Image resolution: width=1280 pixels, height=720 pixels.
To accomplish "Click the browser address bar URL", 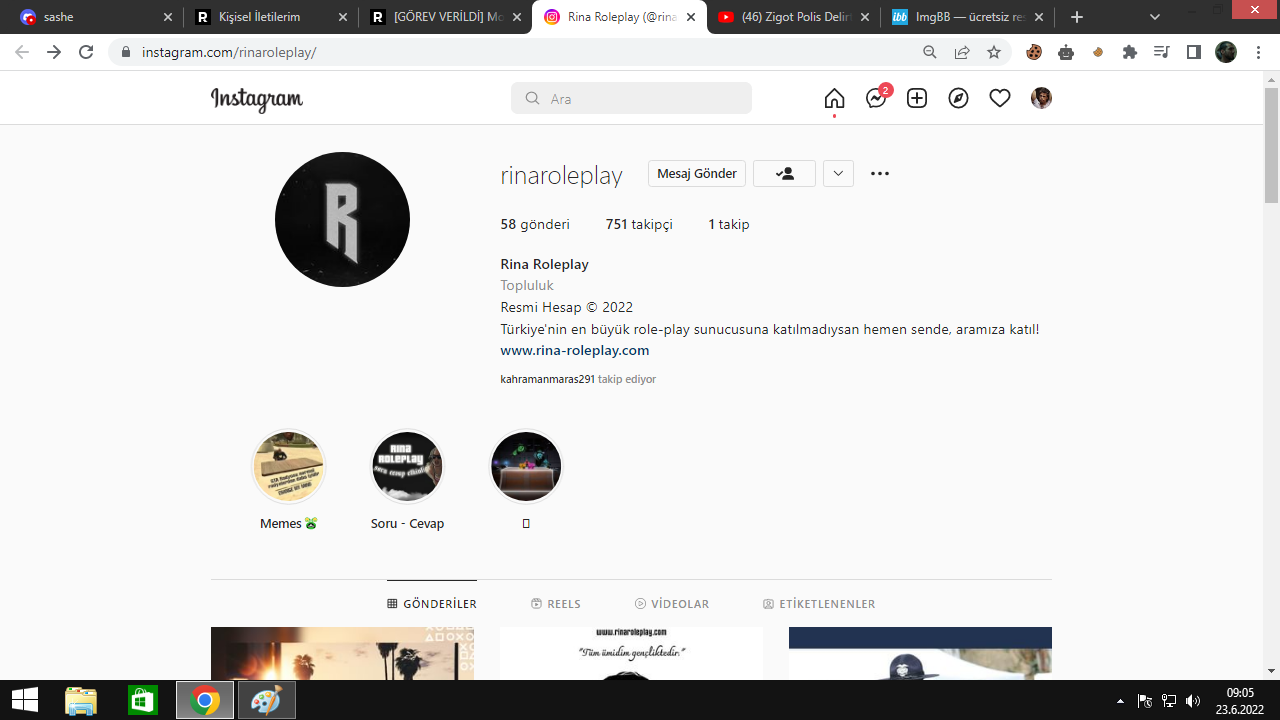I will pos(229,52).
